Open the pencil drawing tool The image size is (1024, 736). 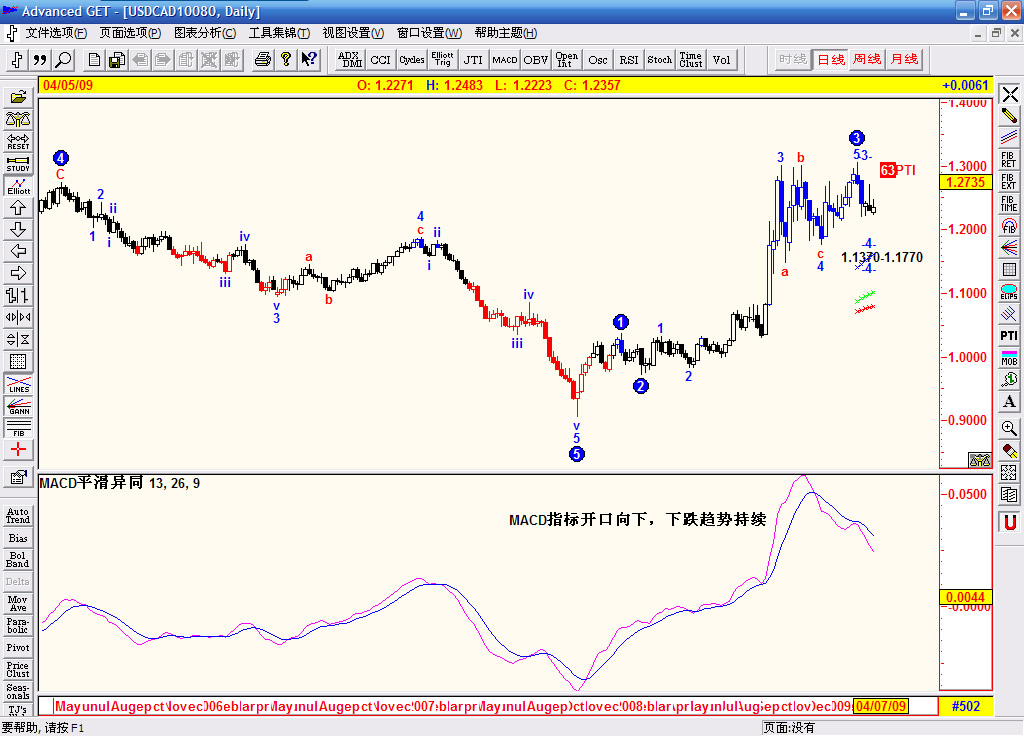pyautogui.click(x=1009, y=114)
